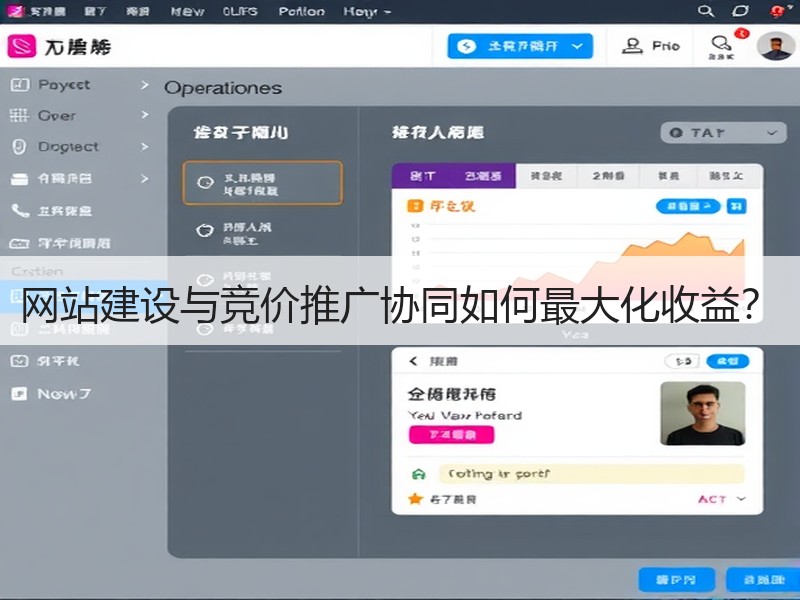Open the Now7 sidebar item
The width and height of the screenshot is (800, 600).
51,394
